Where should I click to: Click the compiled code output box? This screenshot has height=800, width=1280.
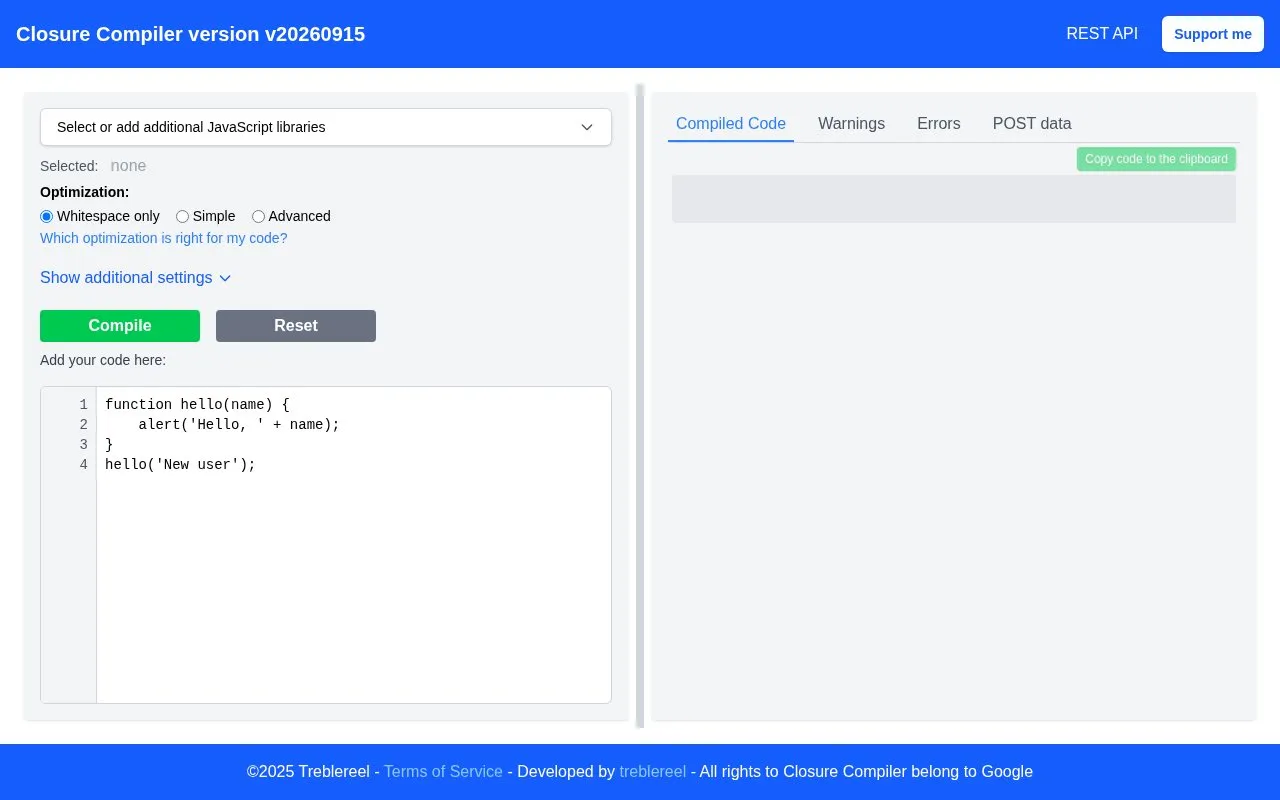point(954,199)
